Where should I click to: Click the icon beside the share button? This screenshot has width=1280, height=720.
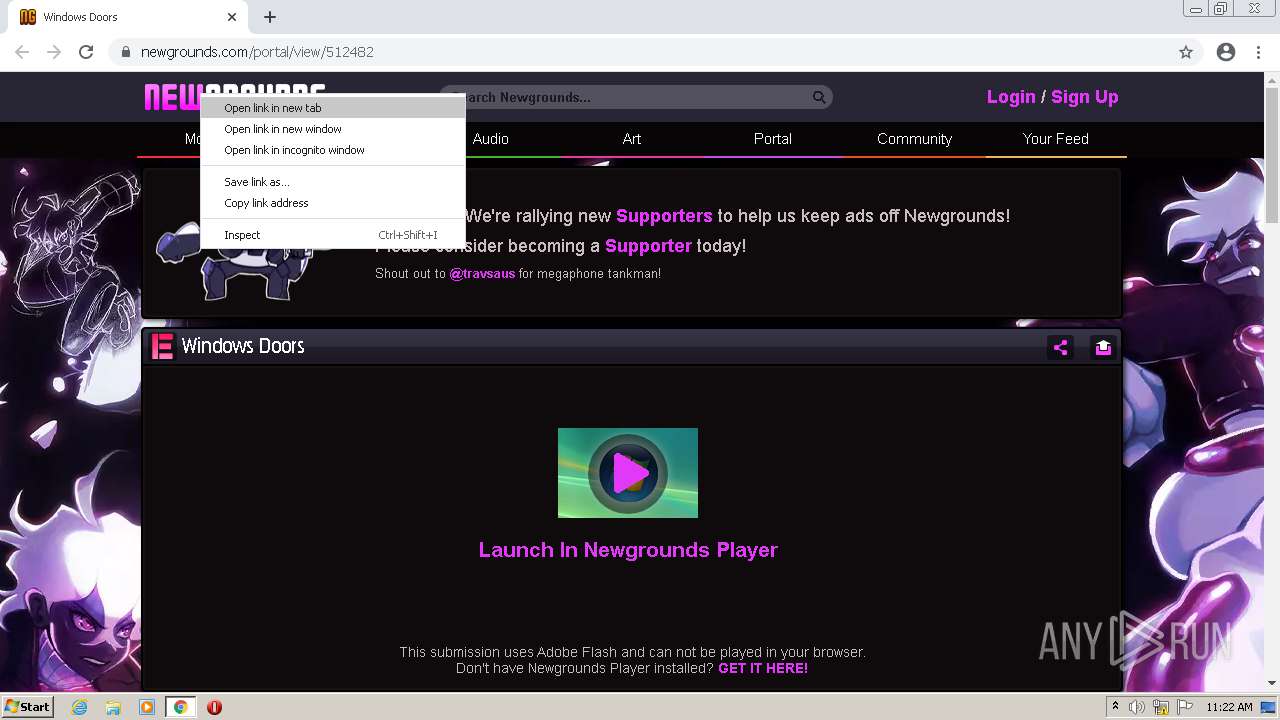1102,347
